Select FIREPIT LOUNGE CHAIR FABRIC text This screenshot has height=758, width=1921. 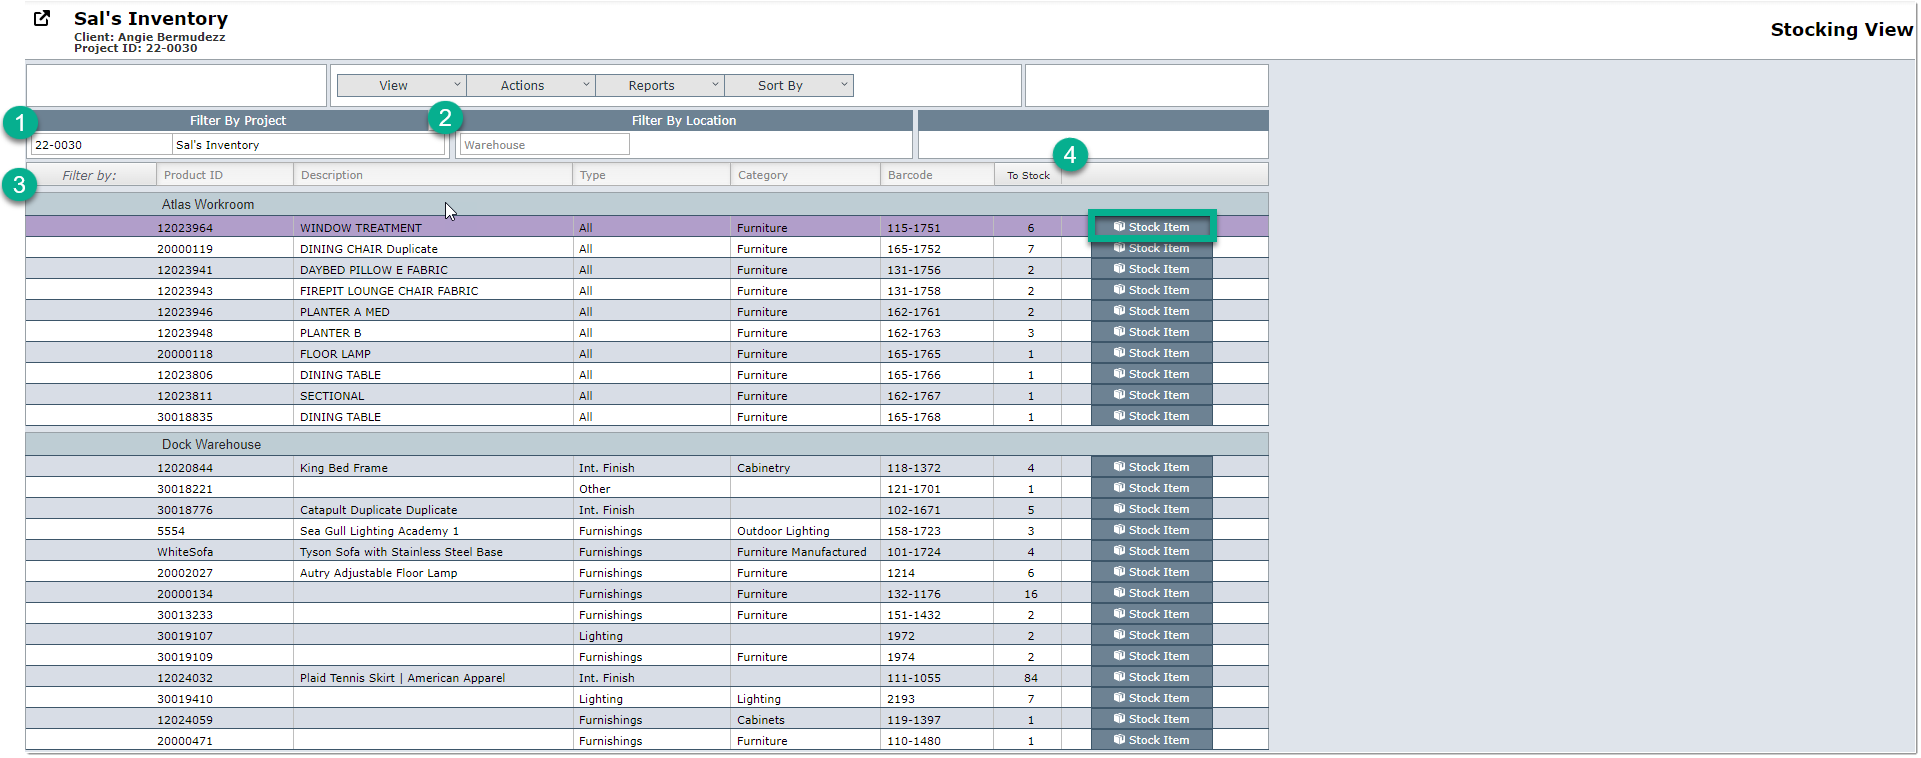pyautogui.click(x=389, y=291)
